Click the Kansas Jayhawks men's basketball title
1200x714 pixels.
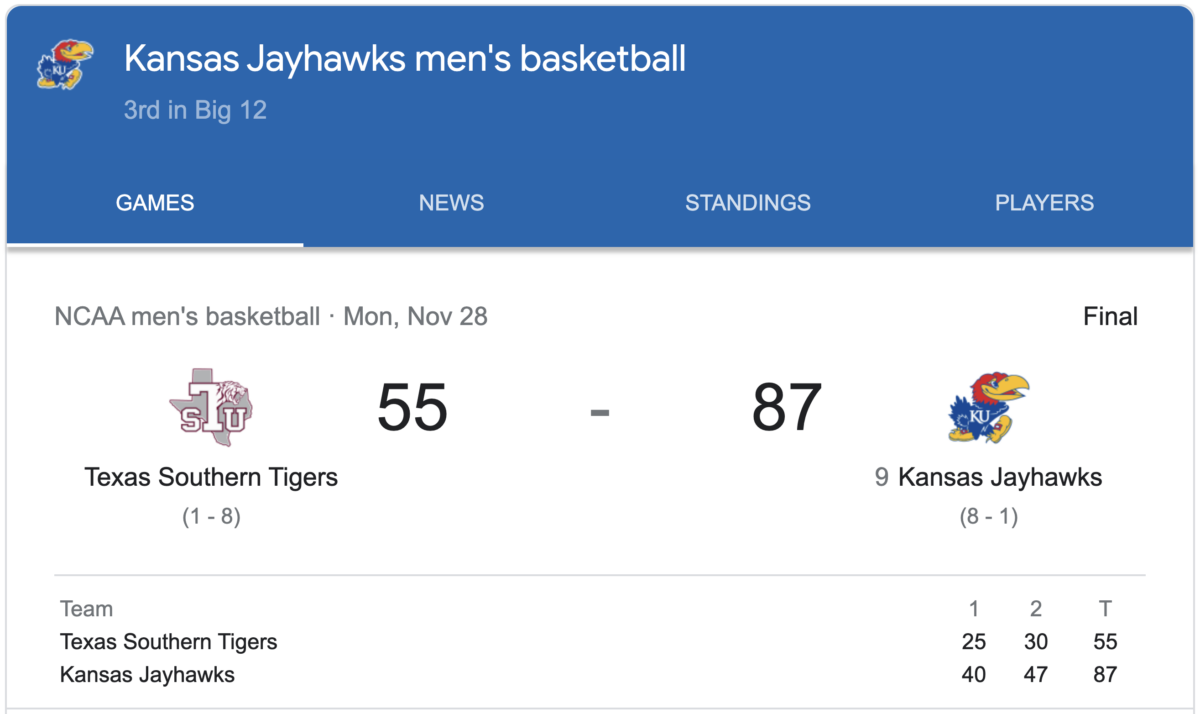pos(405,59)
